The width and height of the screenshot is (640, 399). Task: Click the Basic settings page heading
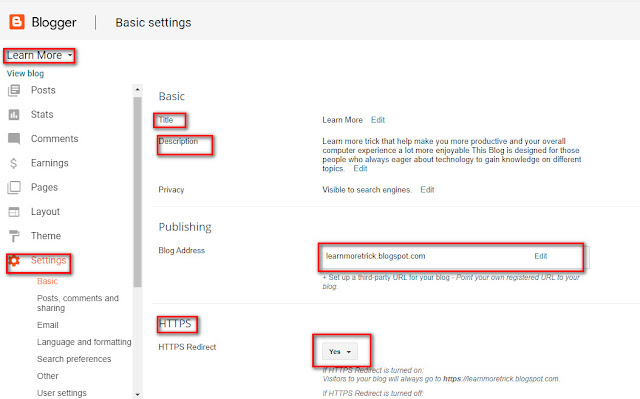tap(153, 22)
